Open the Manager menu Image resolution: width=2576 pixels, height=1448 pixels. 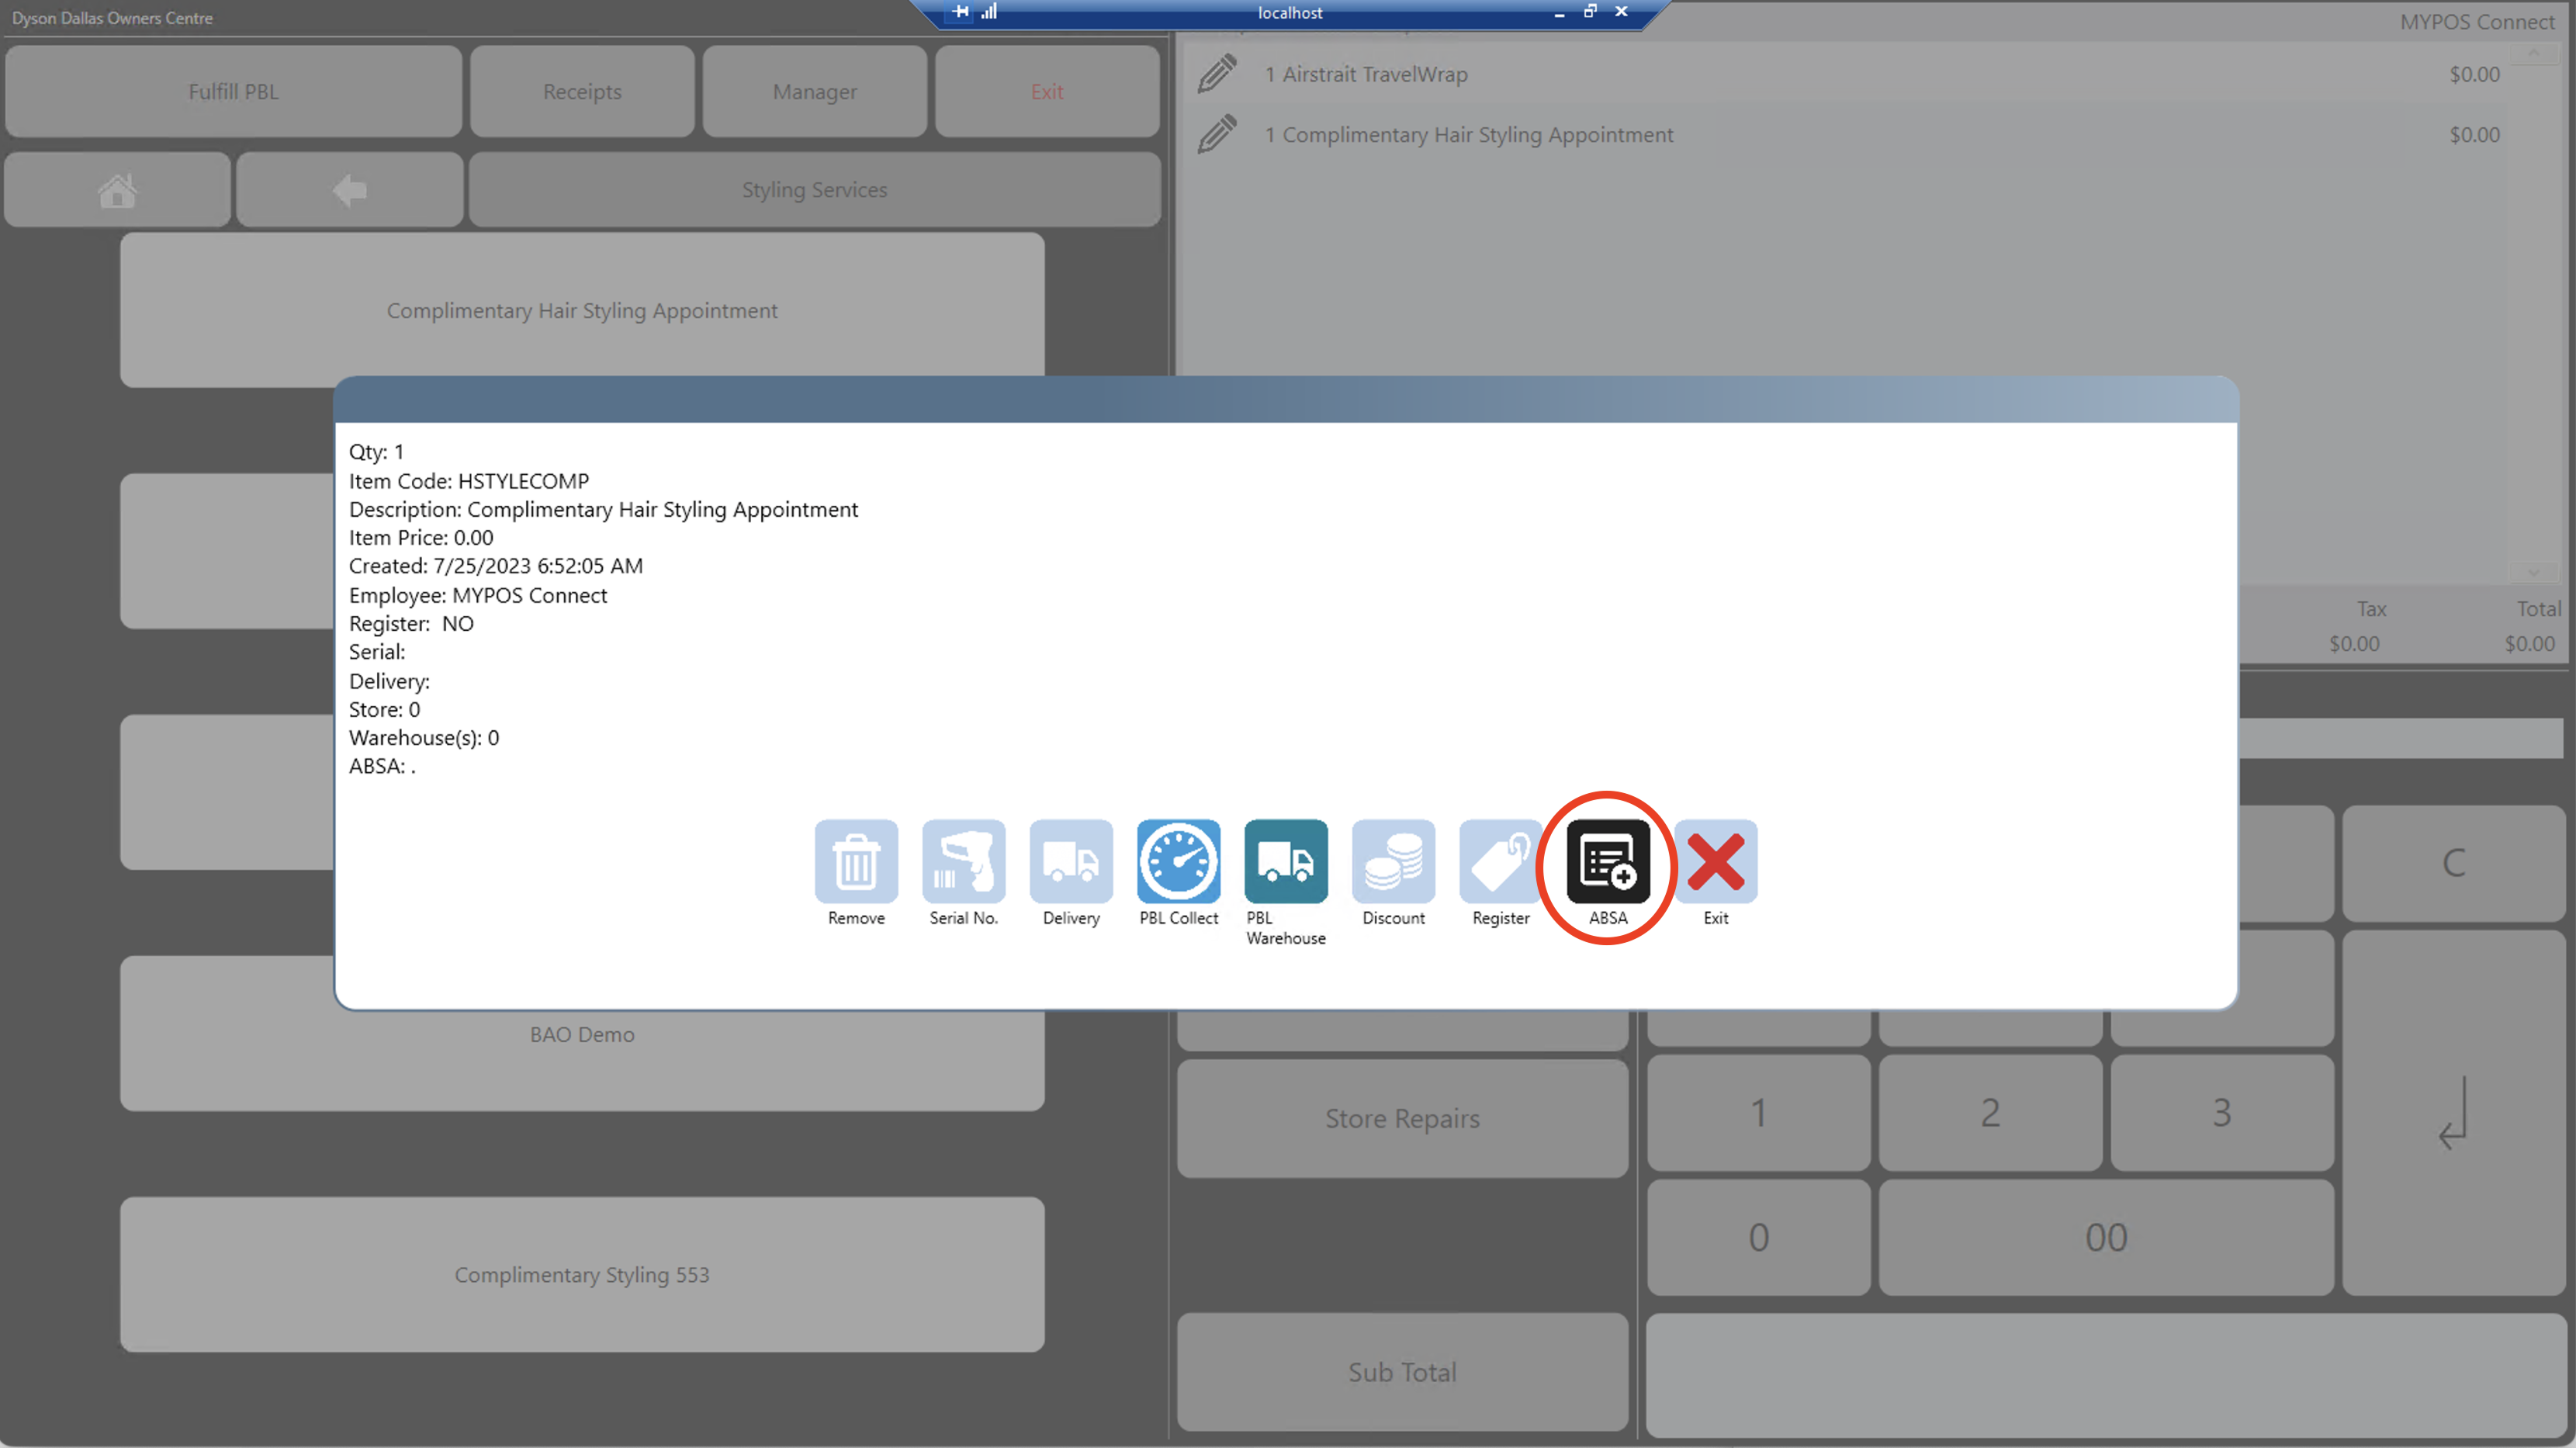814,91
